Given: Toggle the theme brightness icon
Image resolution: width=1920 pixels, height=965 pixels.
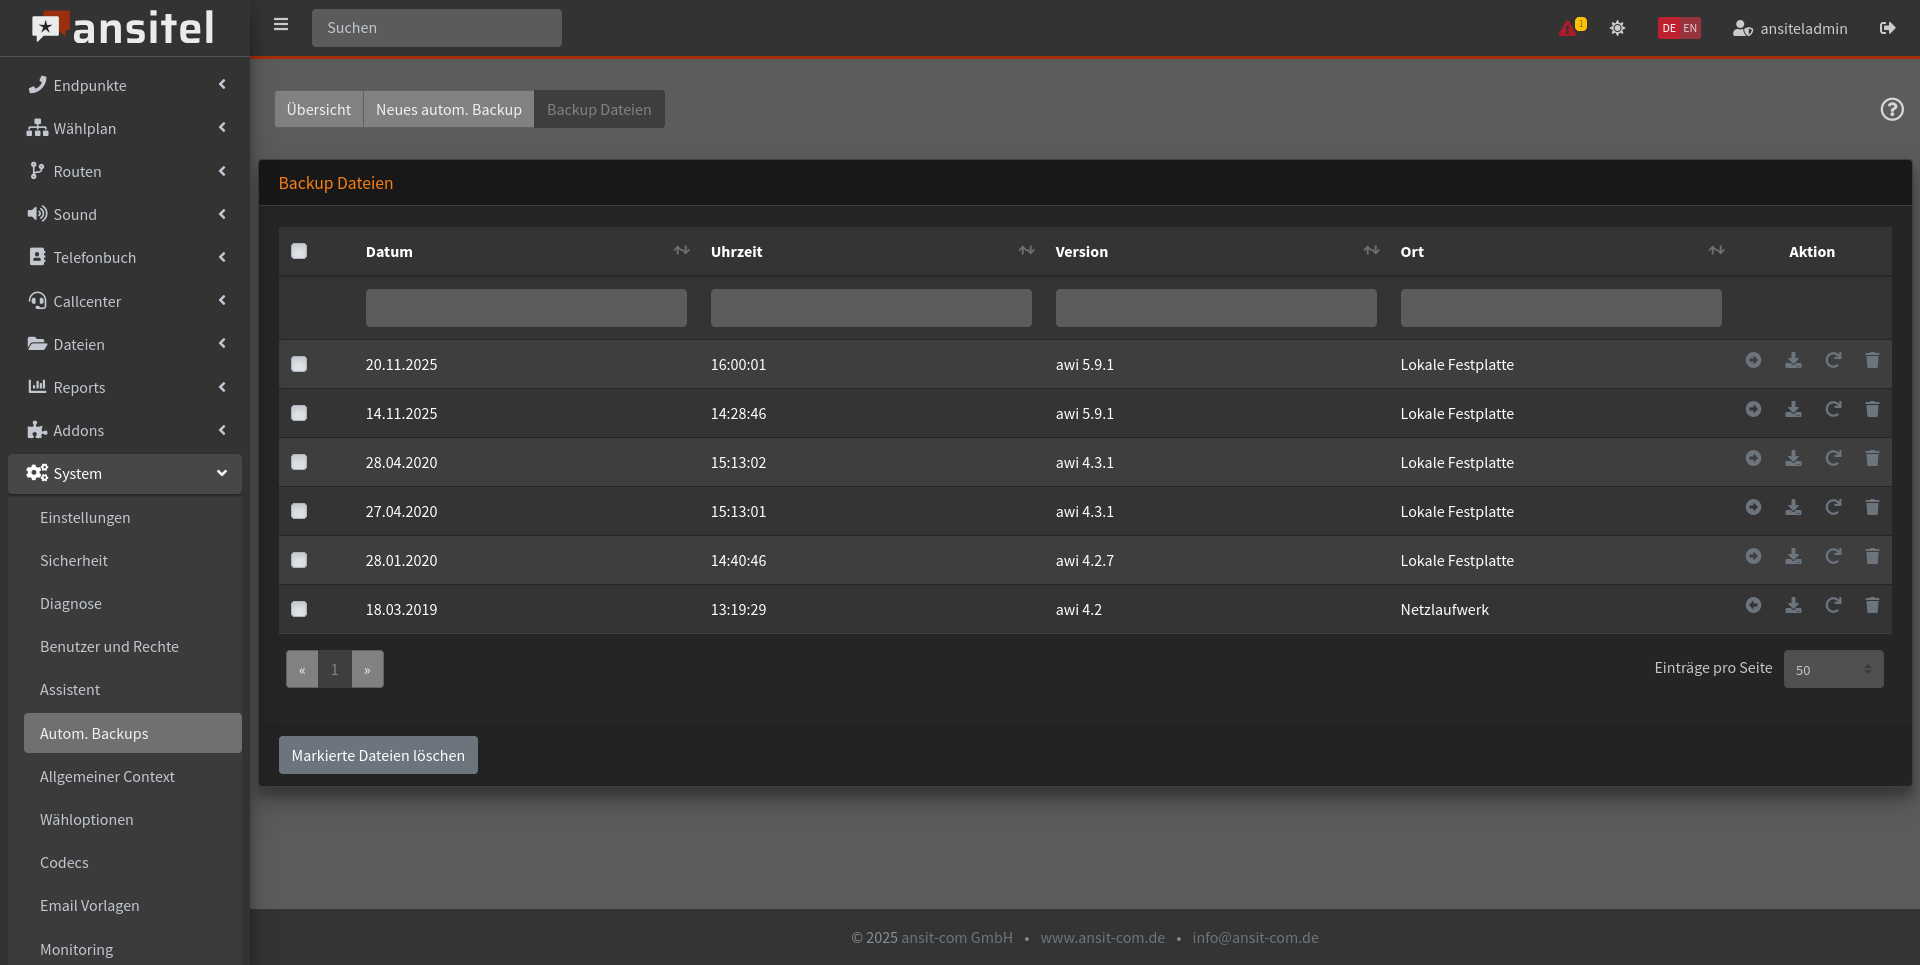Looking at the screenshot, I should coord(1617,28).
